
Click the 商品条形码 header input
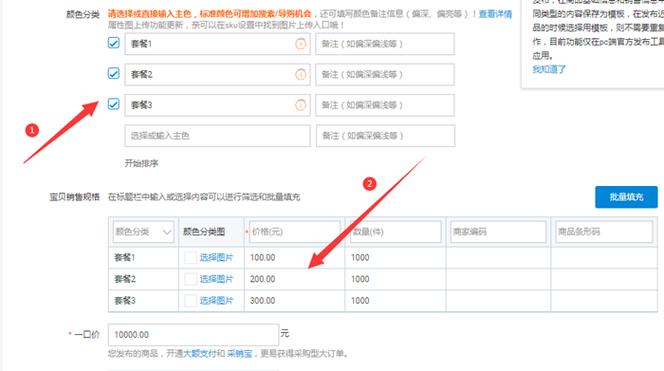[x=604, y=232]
